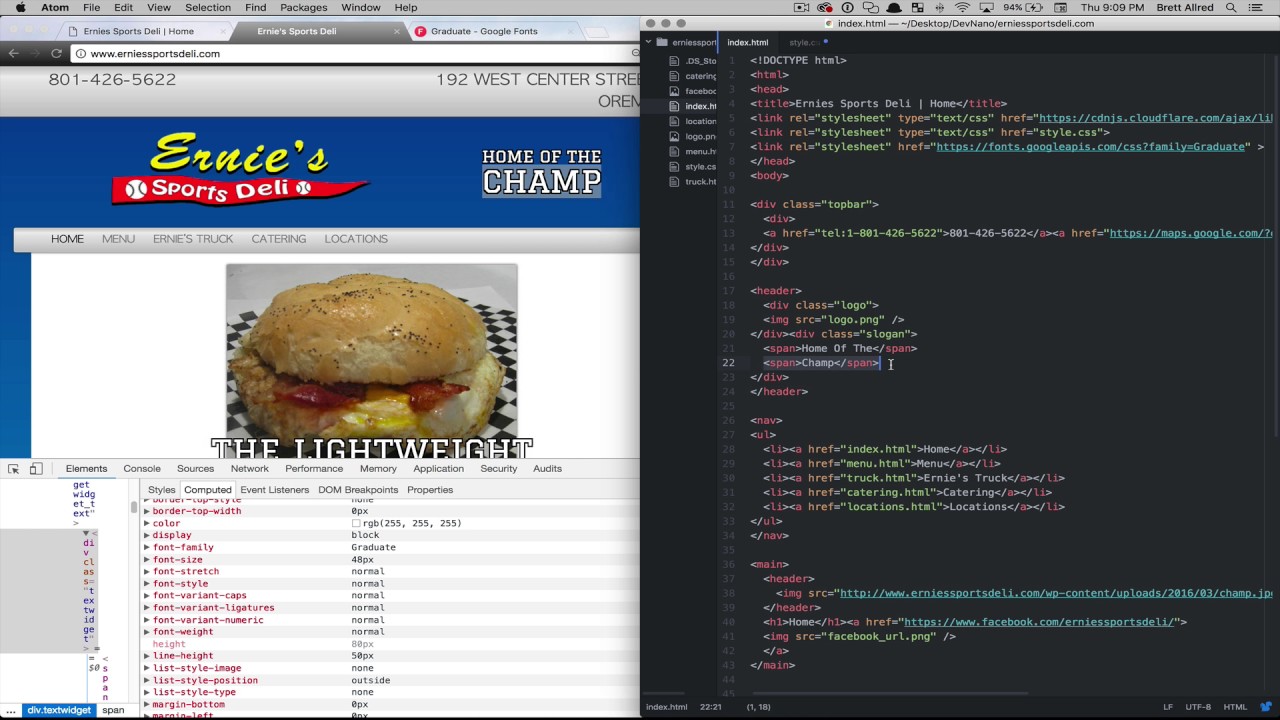Close the Ernie's Sports Deli browser tab
The height and width of the screenshot is (720, 1280).
[x=397, y=31]
